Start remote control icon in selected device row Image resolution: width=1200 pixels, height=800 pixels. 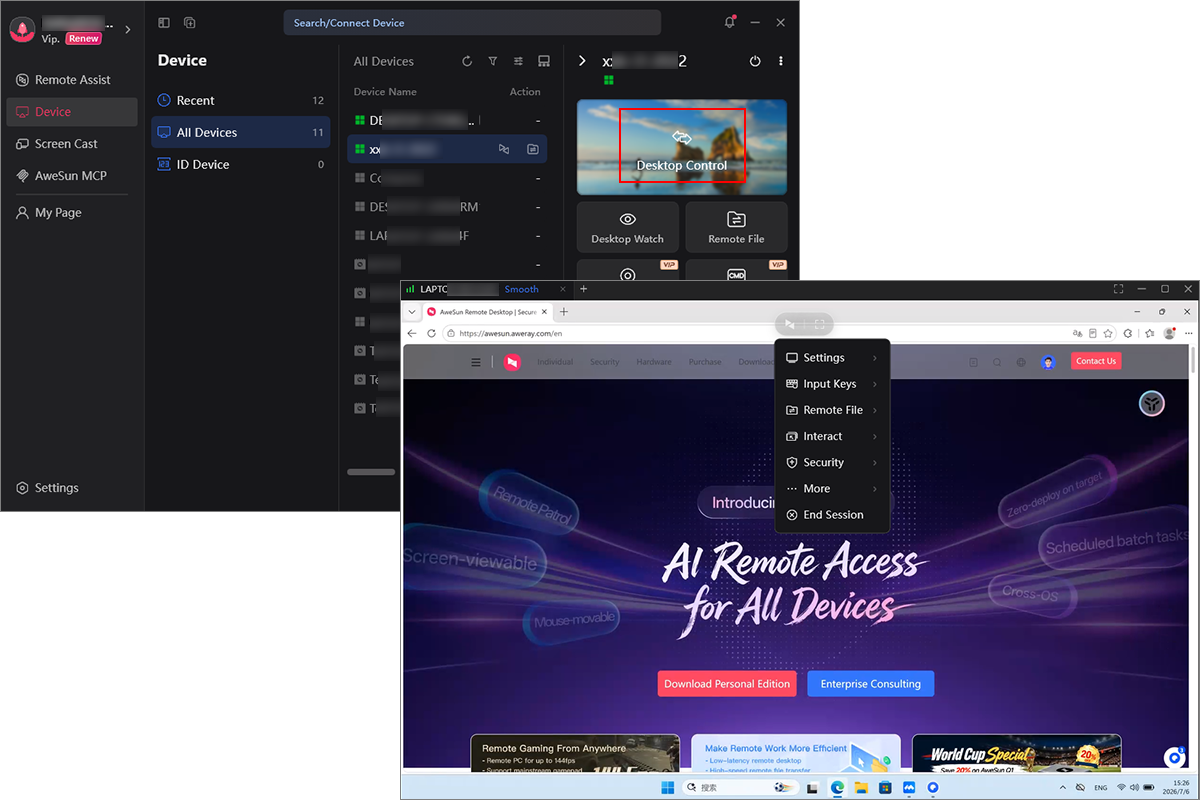[504, 149]
